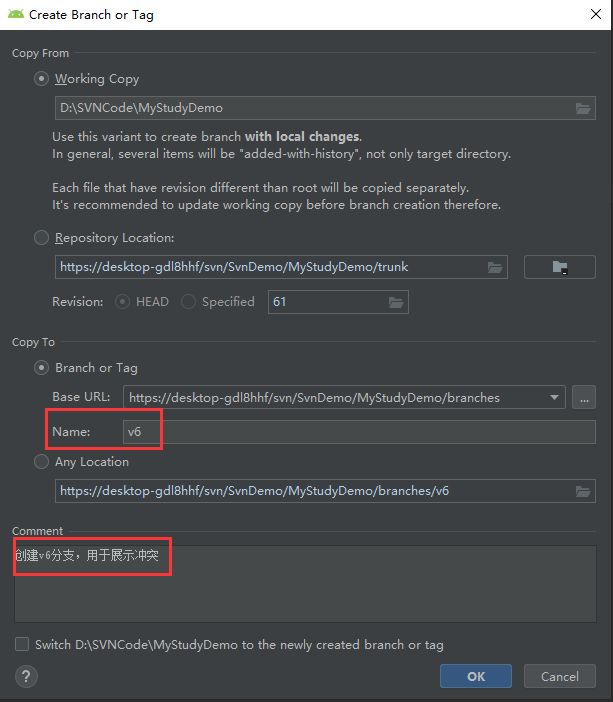Click the Repository Location URL field
613x702 pixels.
[281, 267]
